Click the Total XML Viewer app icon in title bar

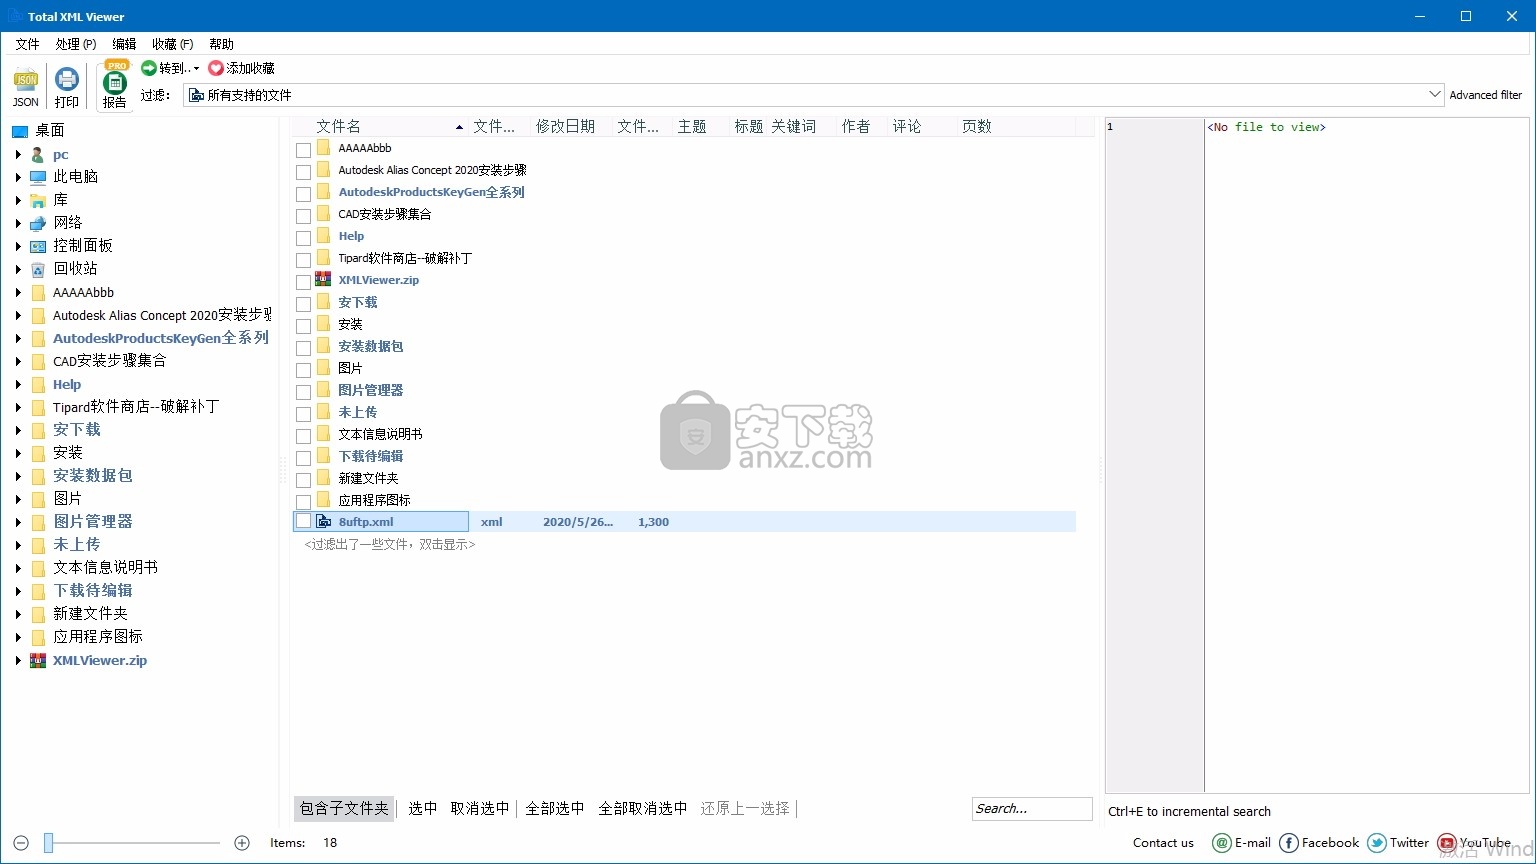(14, 16)
